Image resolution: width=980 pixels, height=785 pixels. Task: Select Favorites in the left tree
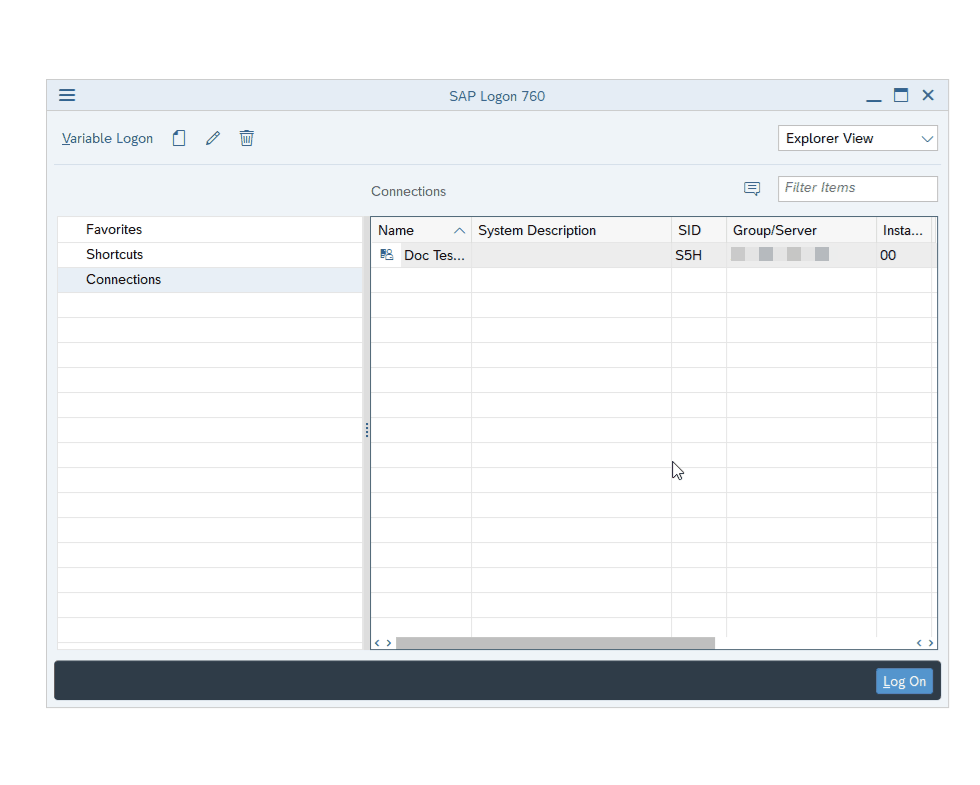click(114, 230)
